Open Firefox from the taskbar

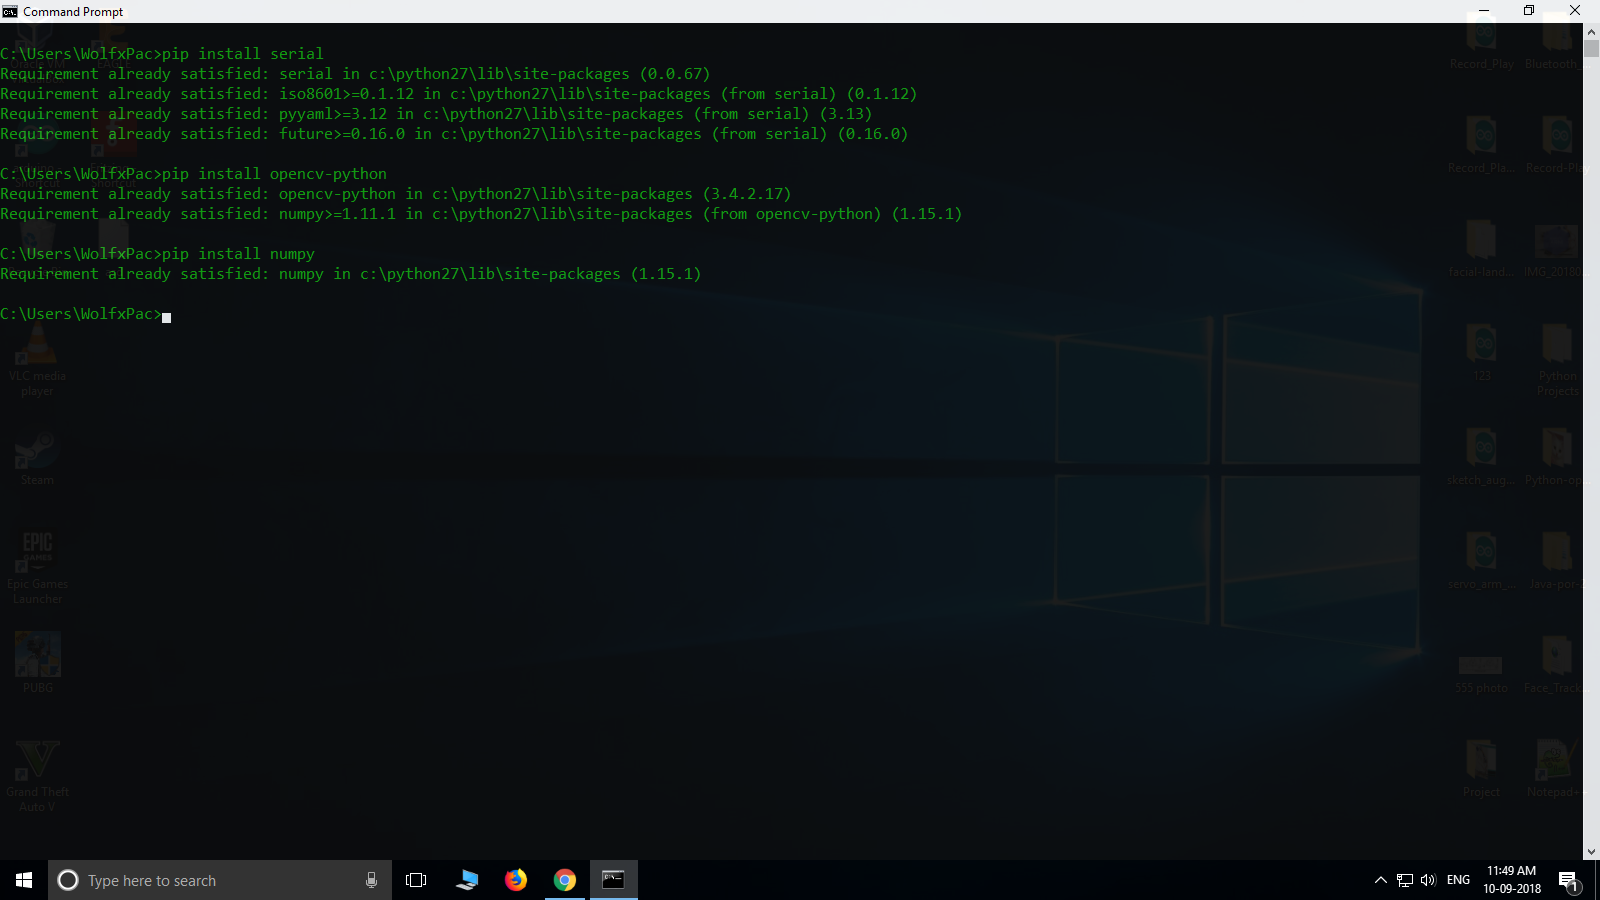[515, 880]
